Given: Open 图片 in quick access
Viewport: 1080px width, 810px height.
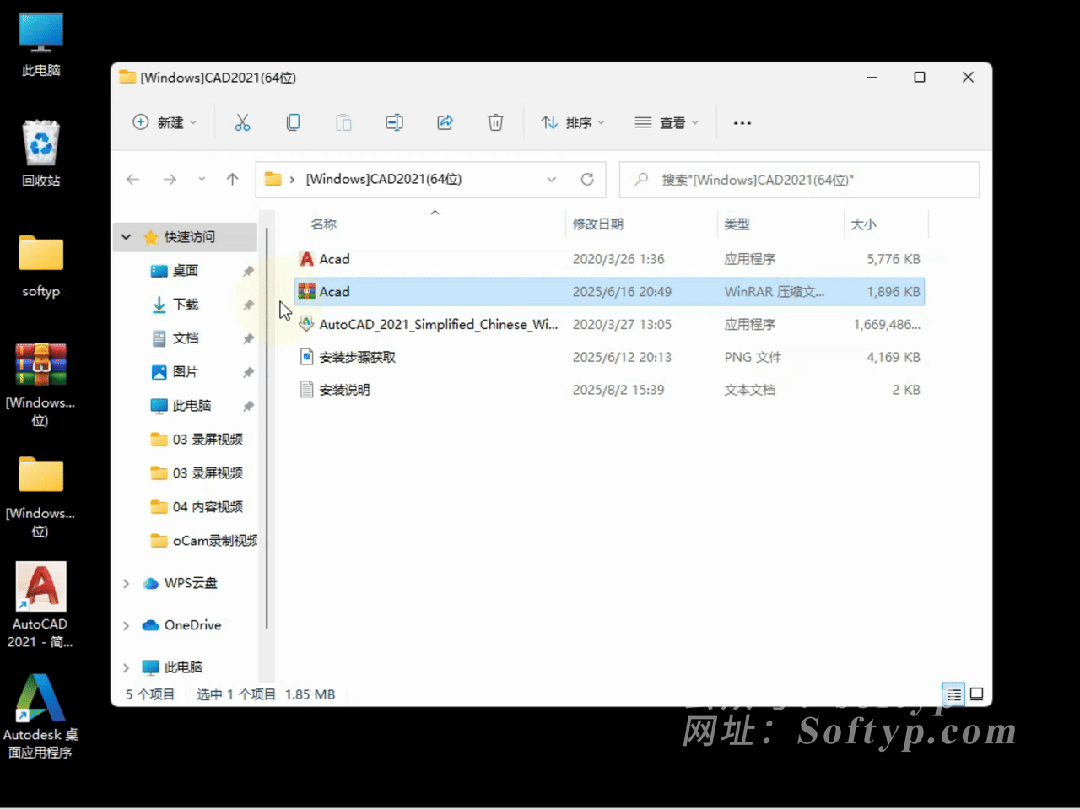Looking at the screenshot, I should pos(185,372).
